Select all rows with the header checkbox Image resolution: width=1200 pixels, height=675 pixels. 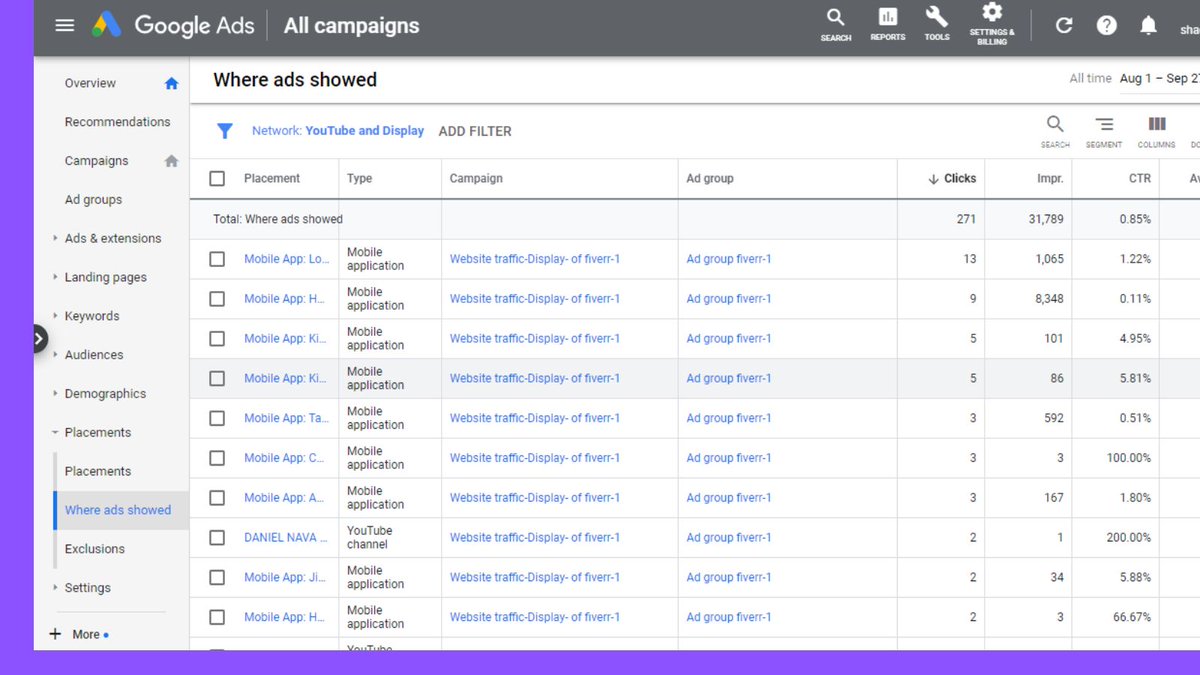[x=217, y=179]
